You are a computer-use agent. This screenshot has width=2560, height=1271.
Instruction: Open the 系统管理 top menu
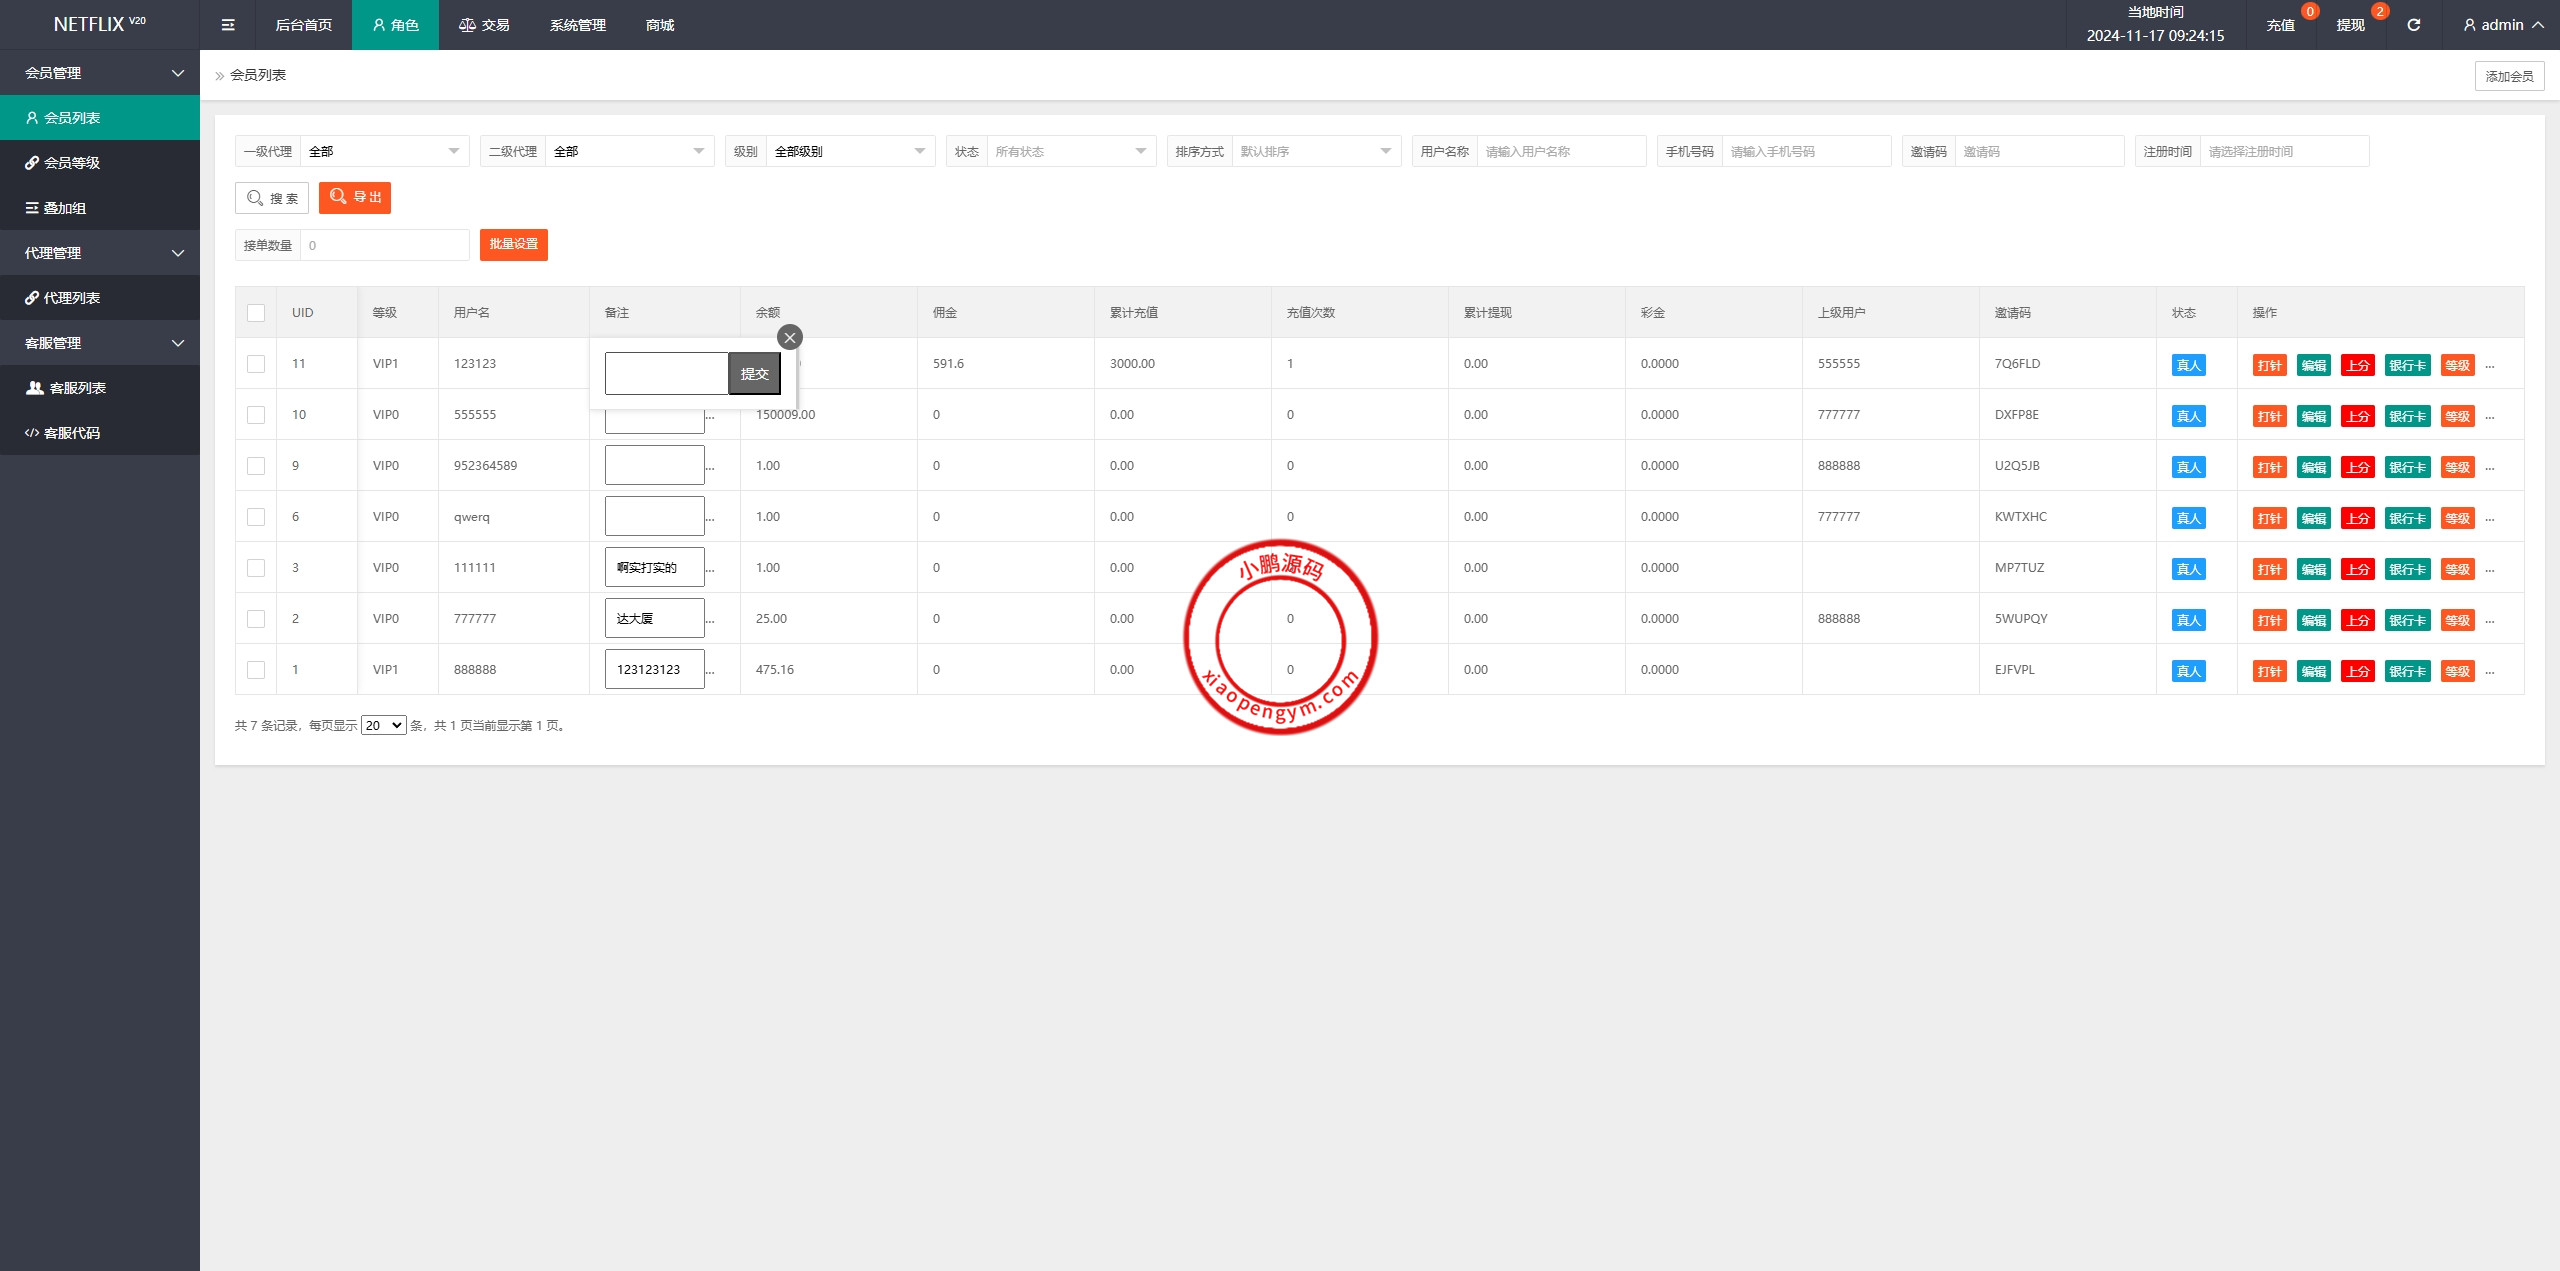(577, 25)
